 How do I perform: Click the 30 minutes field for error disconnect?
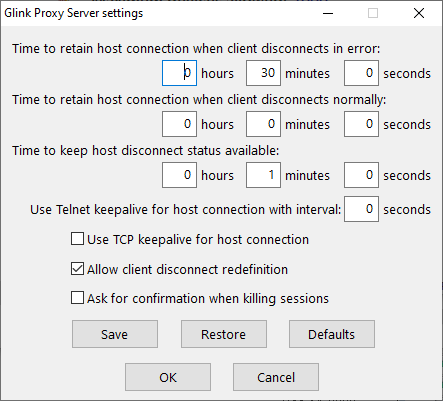(x=263, y=73)
